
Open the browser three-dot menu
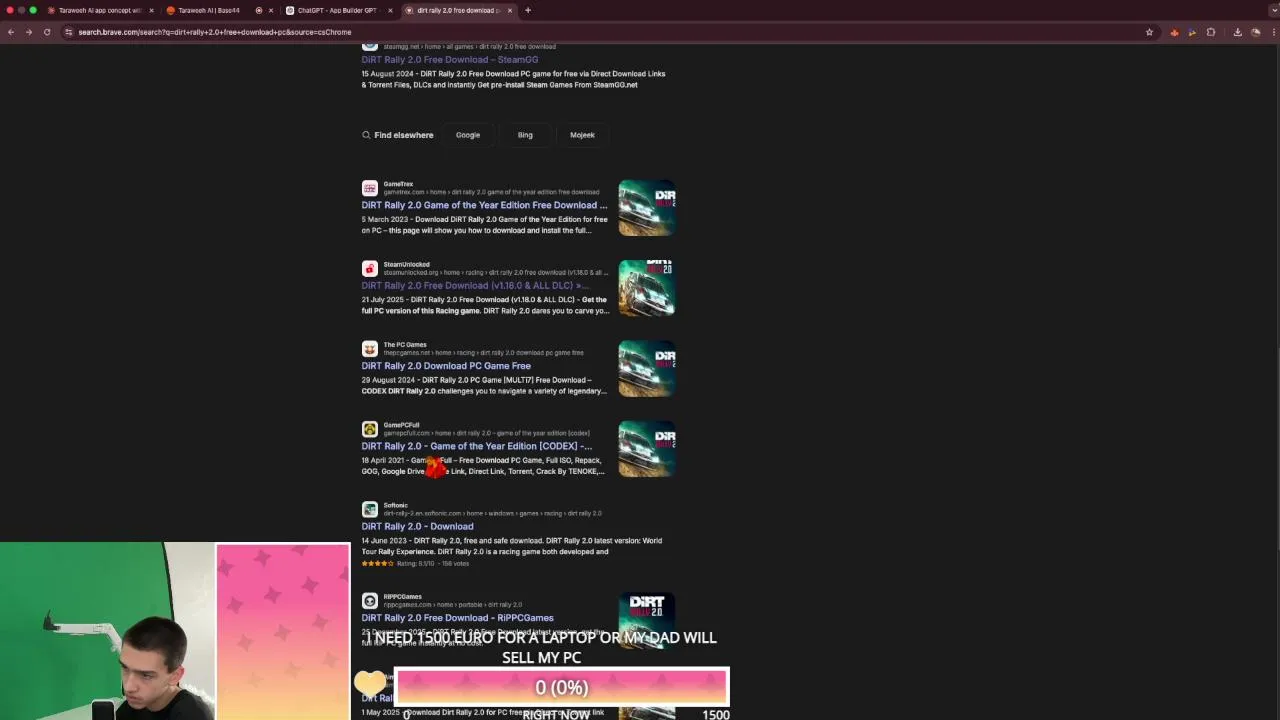(x=1272, y=32)
